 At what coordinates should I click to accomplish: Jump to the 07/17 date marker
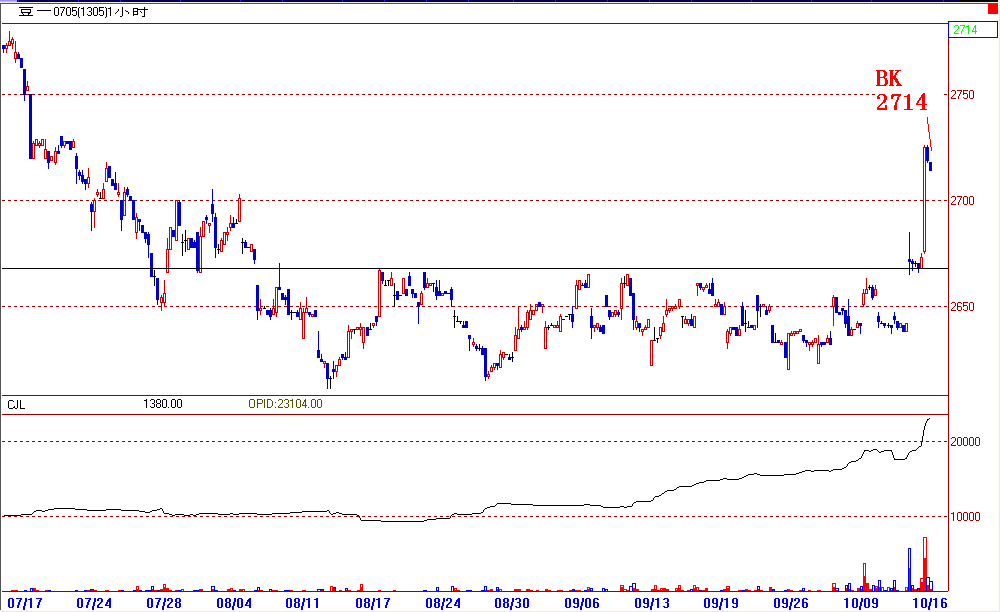coord(23,603)
